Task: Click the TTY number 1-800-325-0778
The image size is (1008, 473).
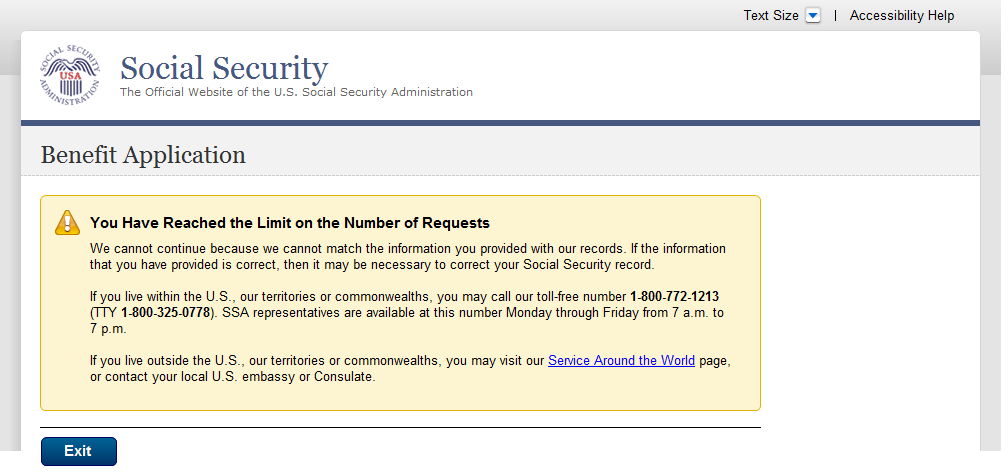Action: 166,313
